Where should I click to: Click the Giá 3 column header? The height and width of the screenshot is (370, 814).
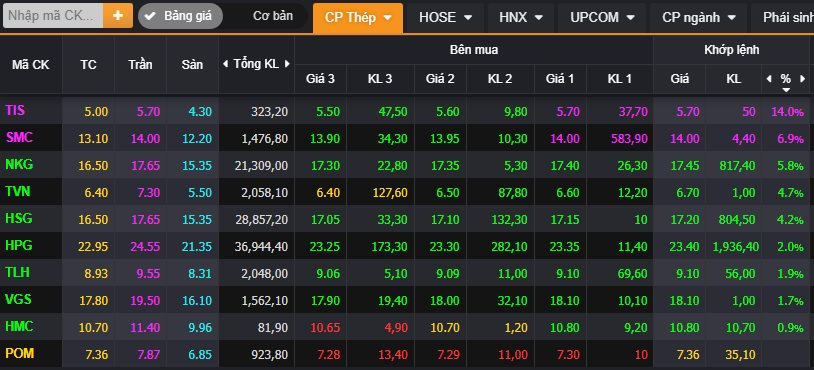[x=320, y=79]
